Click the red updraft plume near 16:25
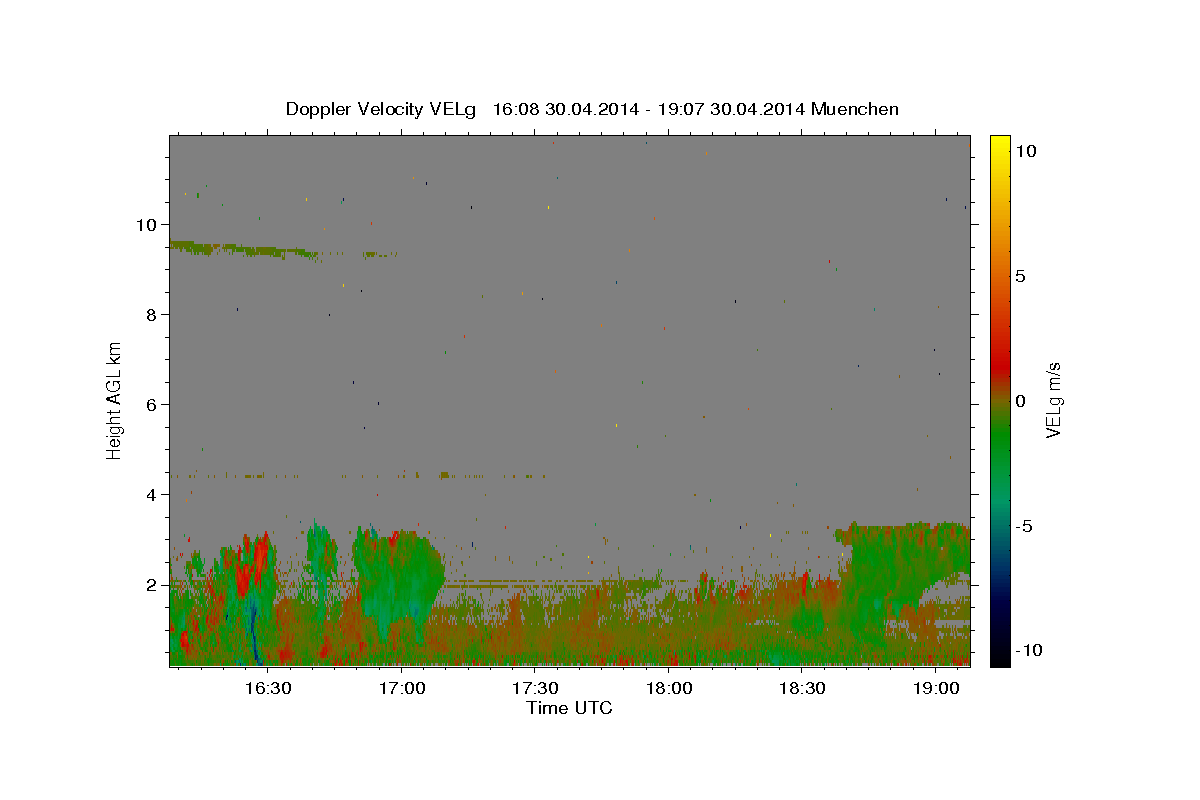The image size is (1200, 800). click(253, 565)
